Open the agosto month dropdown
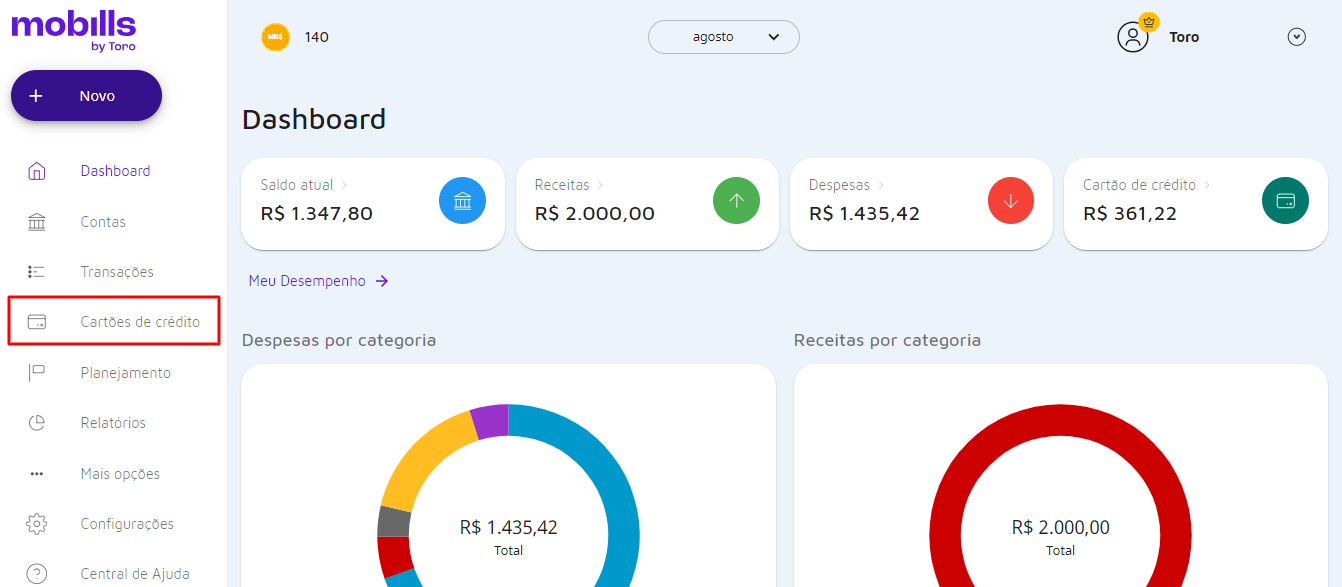The image size is (1342, 587). pos(723,36)
